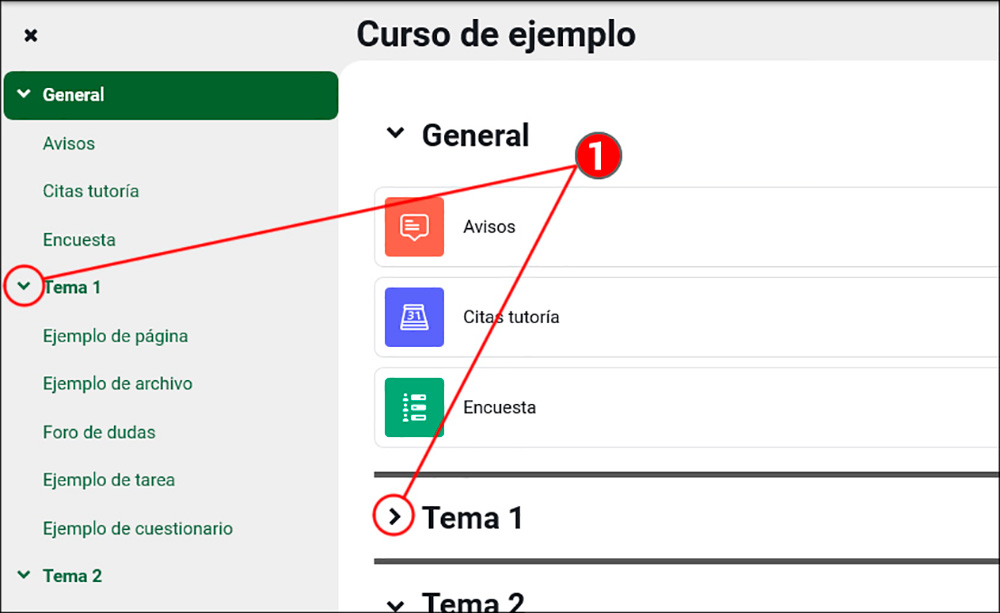Collapse General section in sidebar

pos(24,95)
